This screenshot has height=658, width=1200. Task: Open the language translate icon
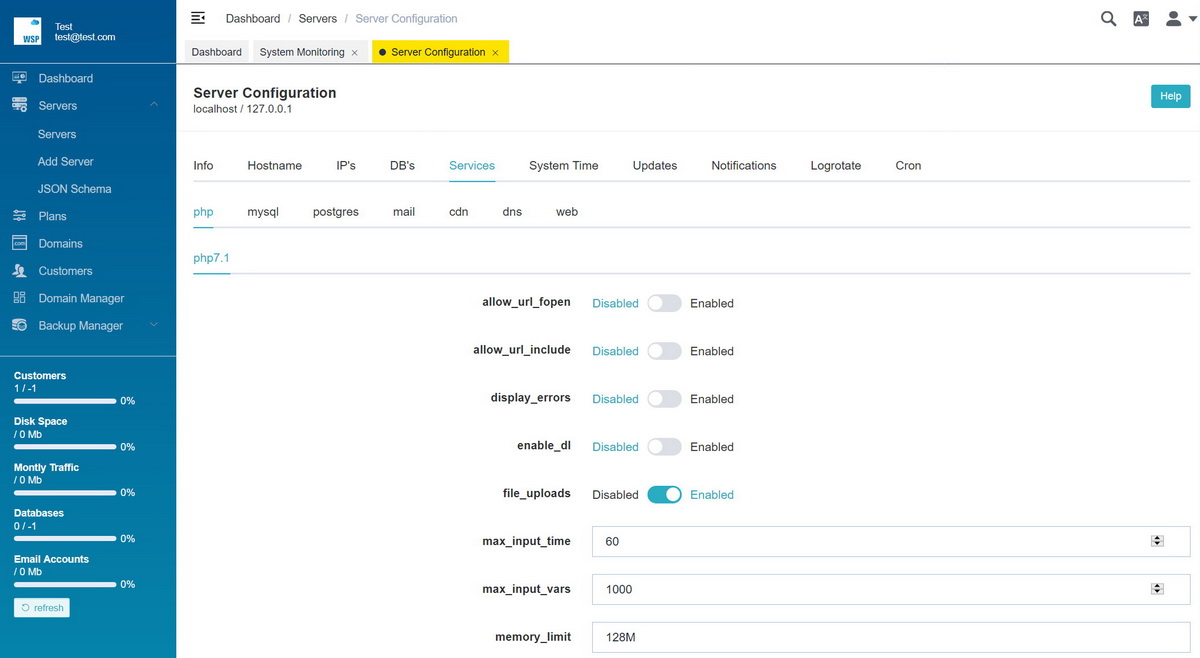click(1141, 18)
